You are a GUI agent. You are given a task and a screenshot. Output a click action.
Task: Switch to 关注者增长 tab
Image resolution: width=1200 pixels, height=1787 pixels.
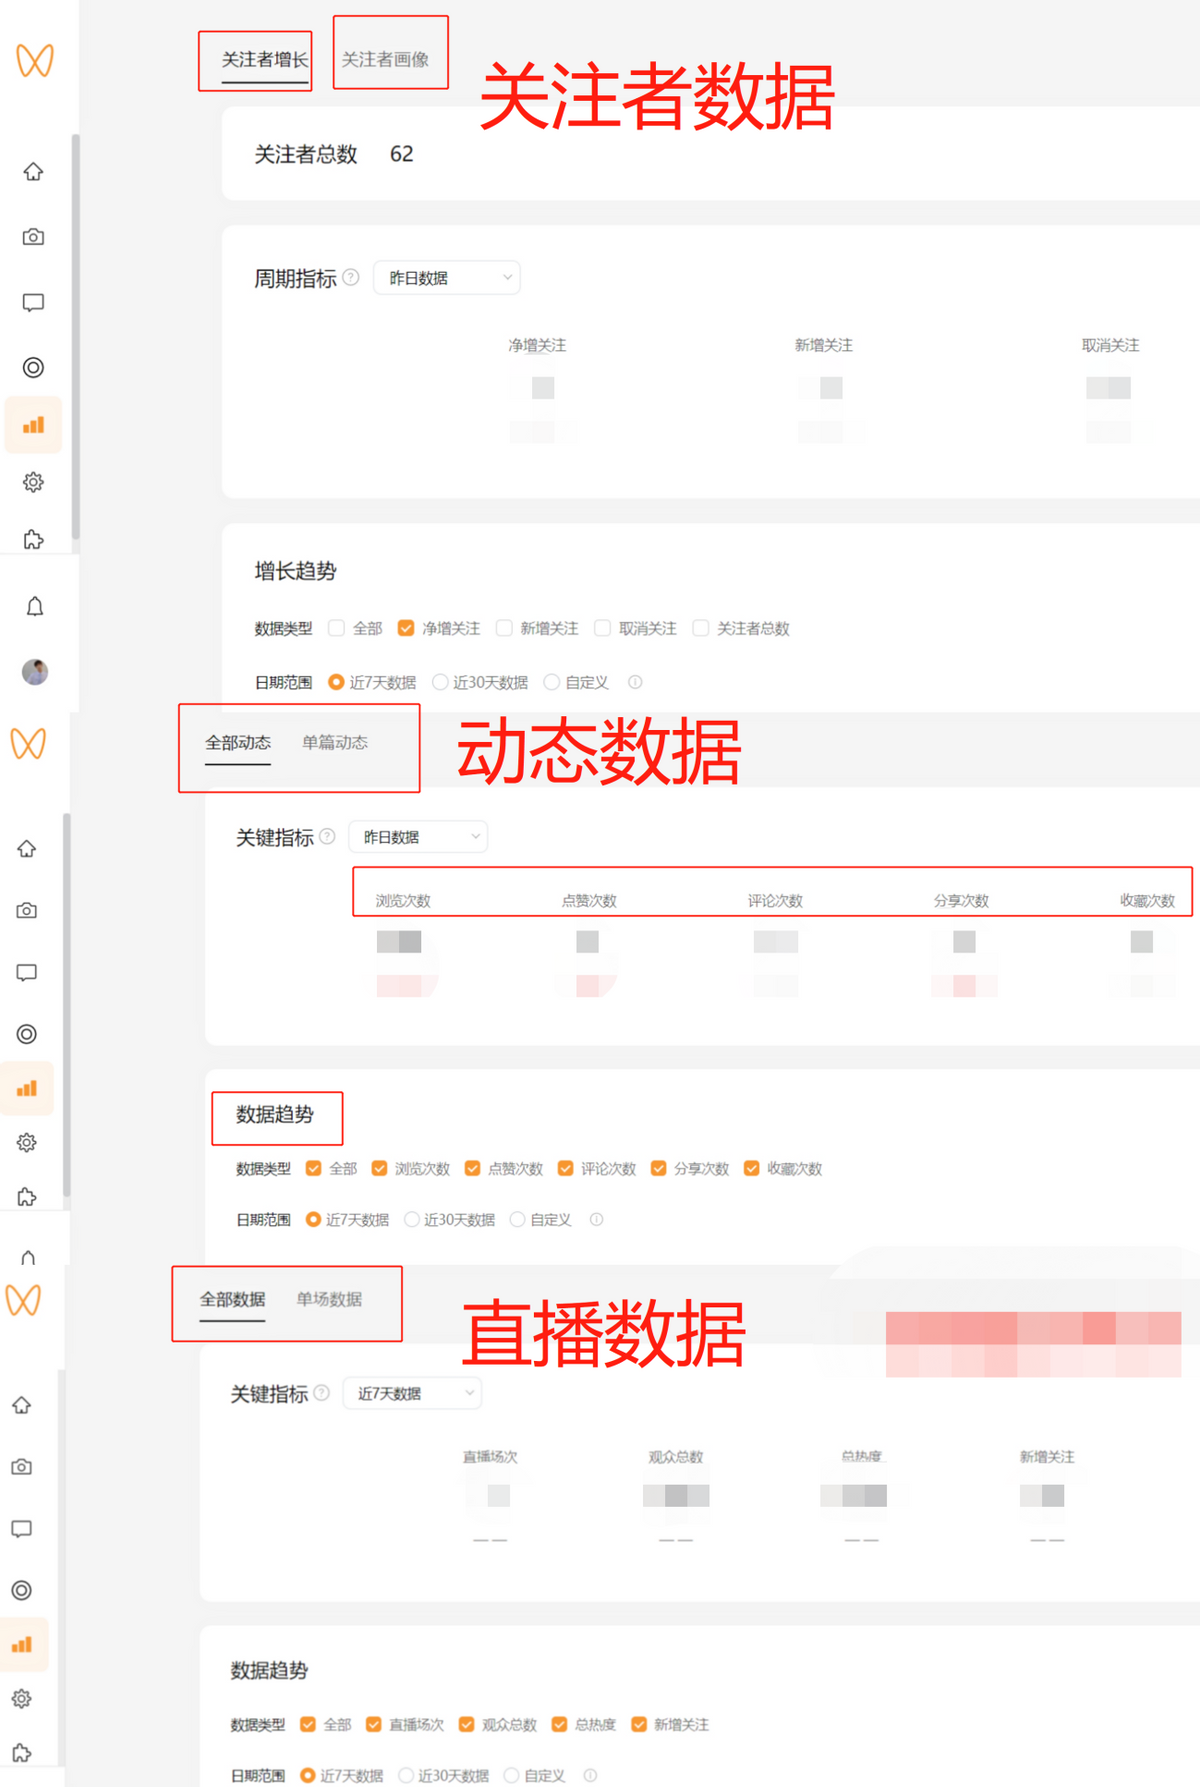point(265,60)
